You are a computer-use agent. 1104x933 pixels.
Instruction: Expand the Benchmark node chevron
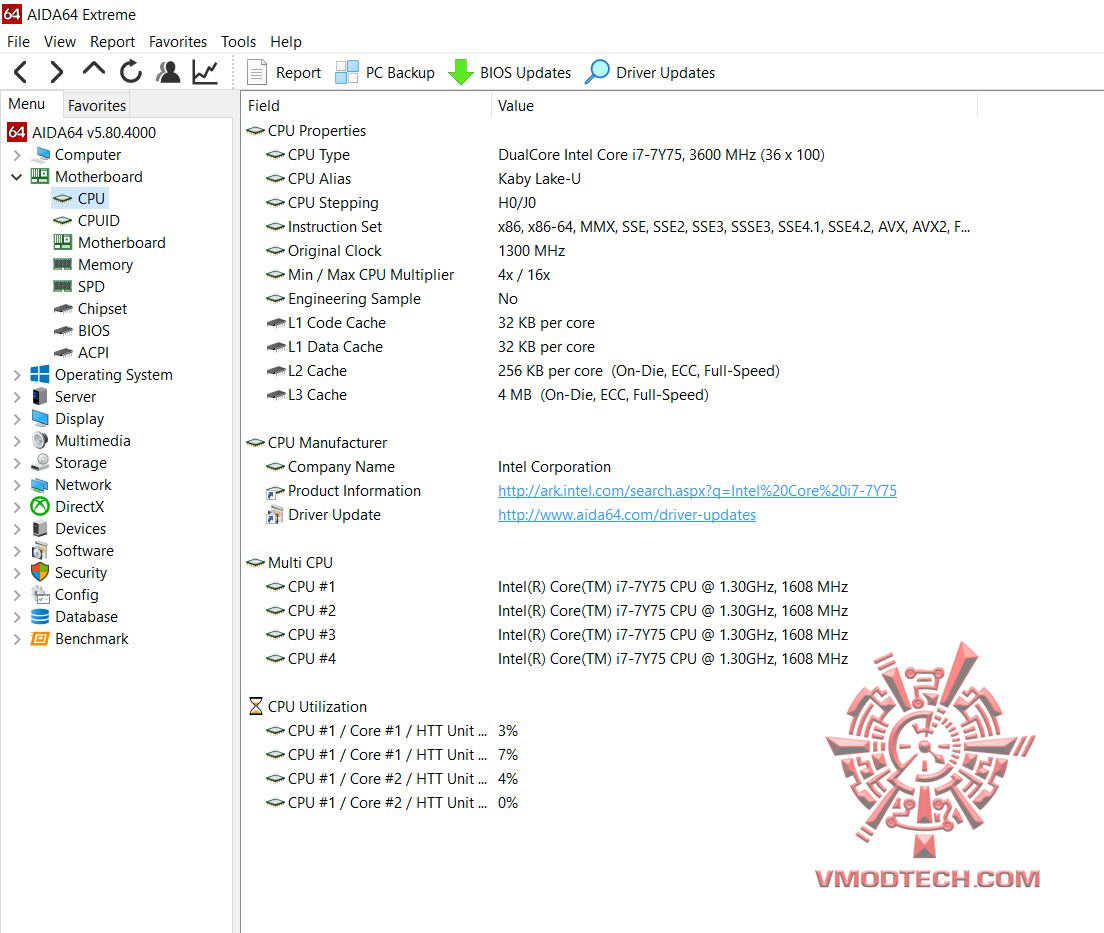click(x=17, y=639)
